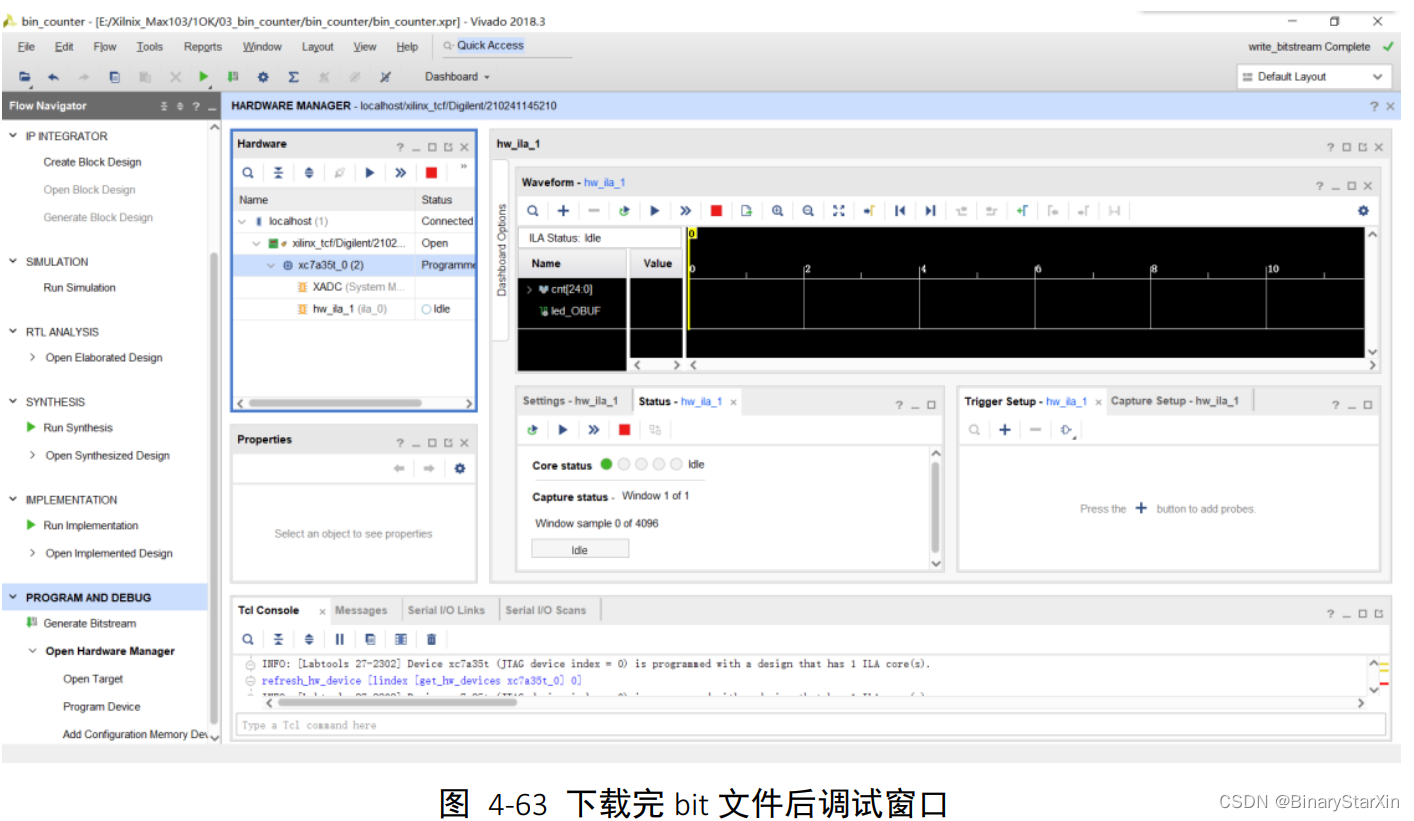Toggle auto re-trigger in Status panel toolbar
Viewport: 1414px width, 821px height.
click(533, 430)
